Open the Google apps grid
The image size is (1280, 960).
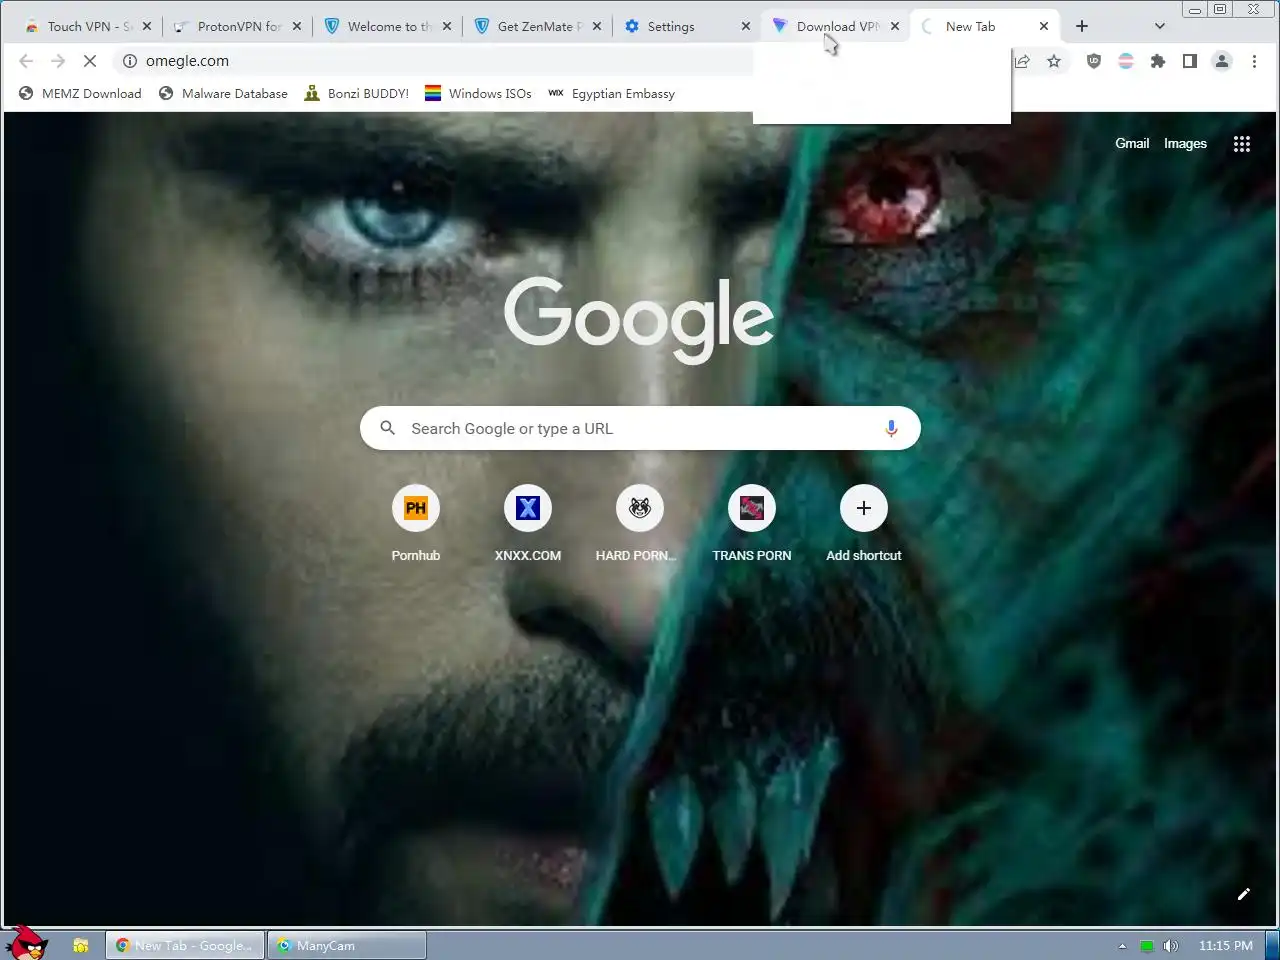[1242, 144]
